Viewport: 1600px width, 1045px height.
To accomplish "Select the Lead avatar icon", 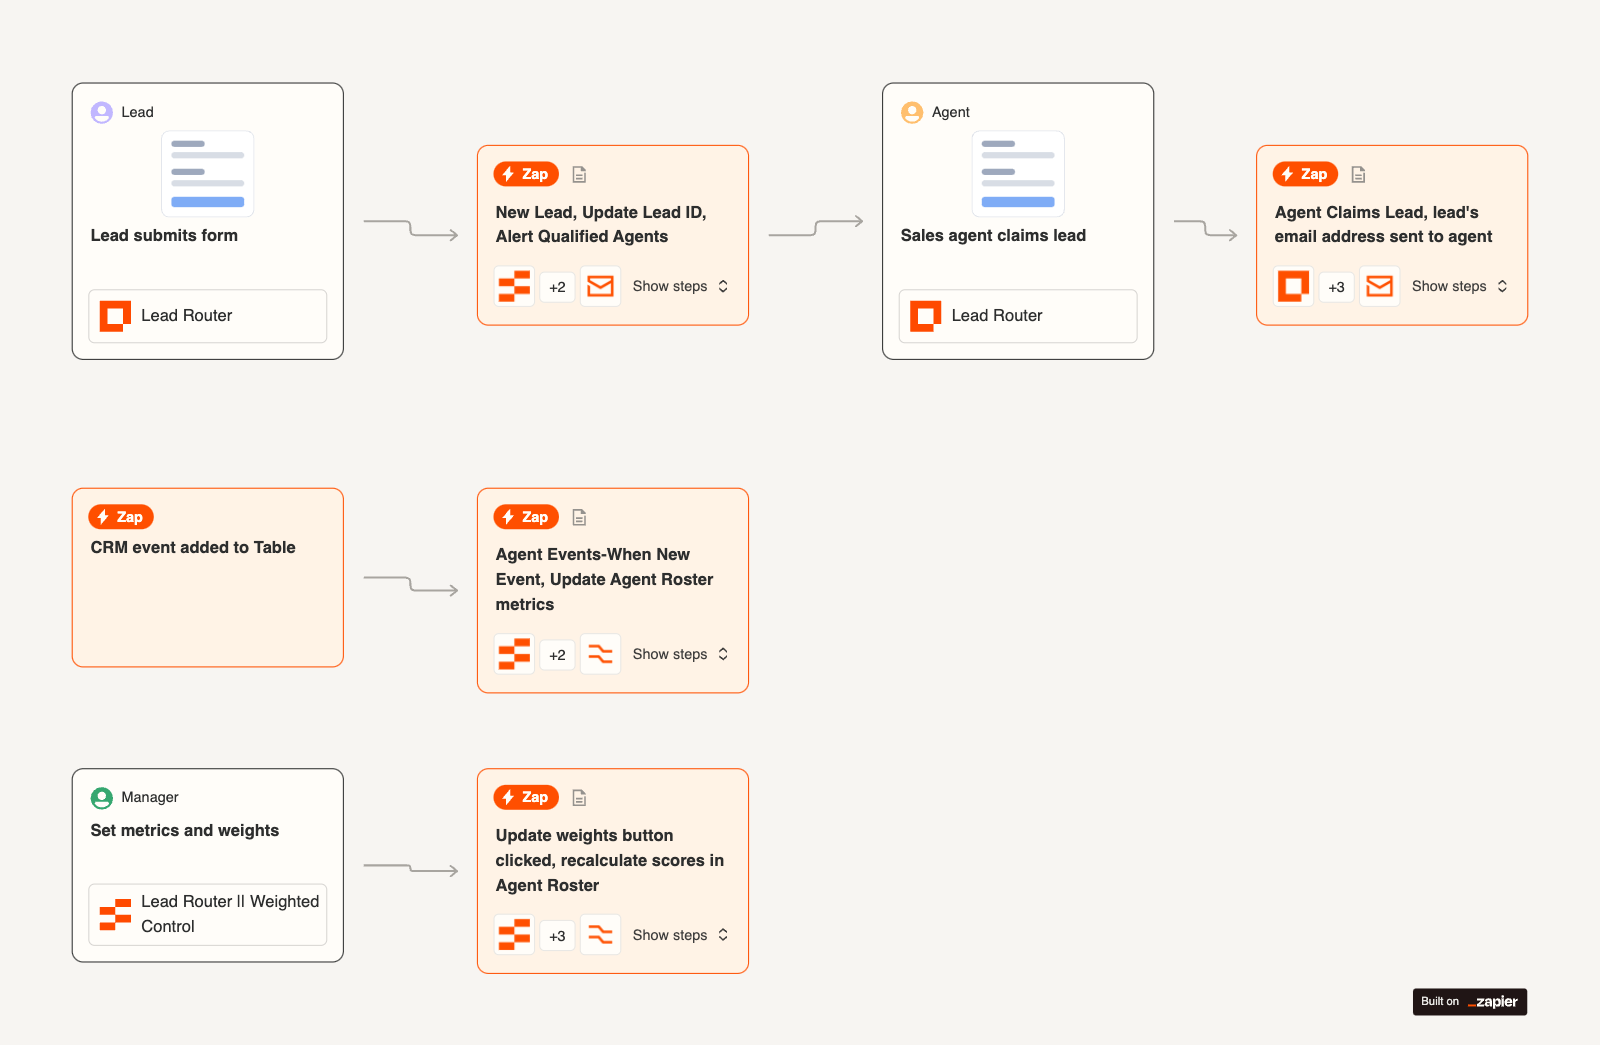I will [x=101, y=112].
